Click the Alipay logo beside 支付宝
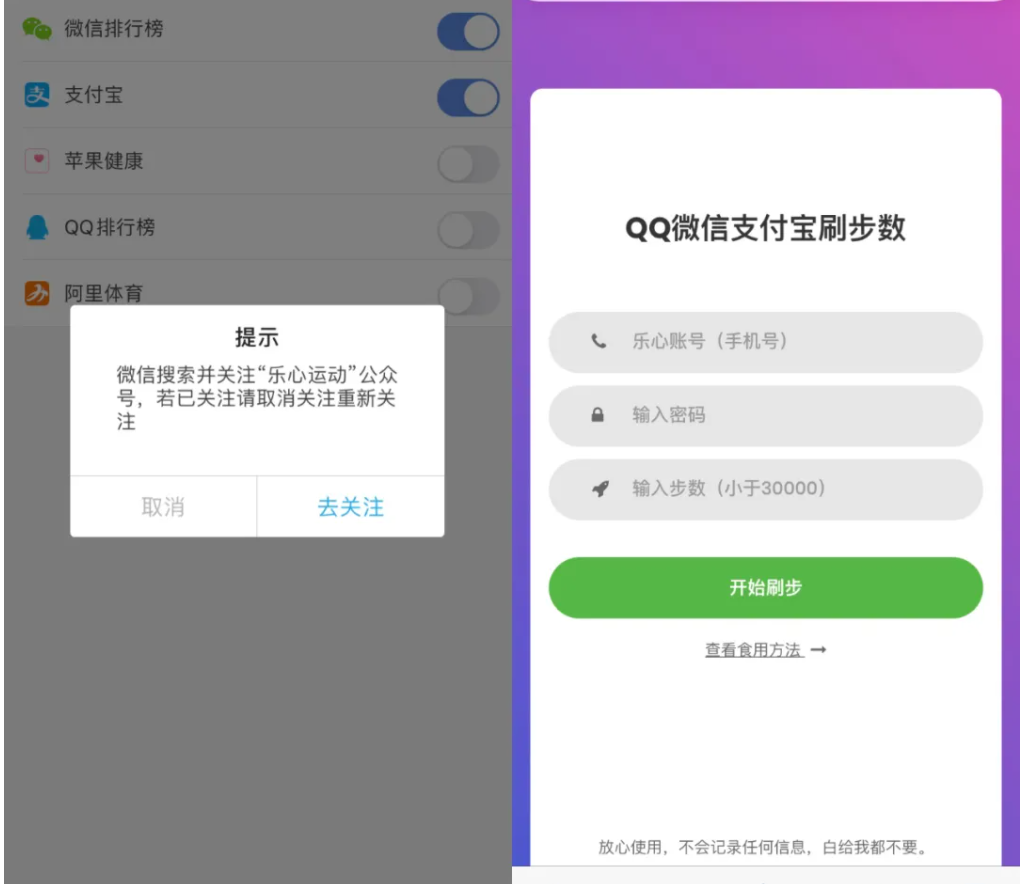The width and height of the screenshot is (1021, 884). coord(37,95)
